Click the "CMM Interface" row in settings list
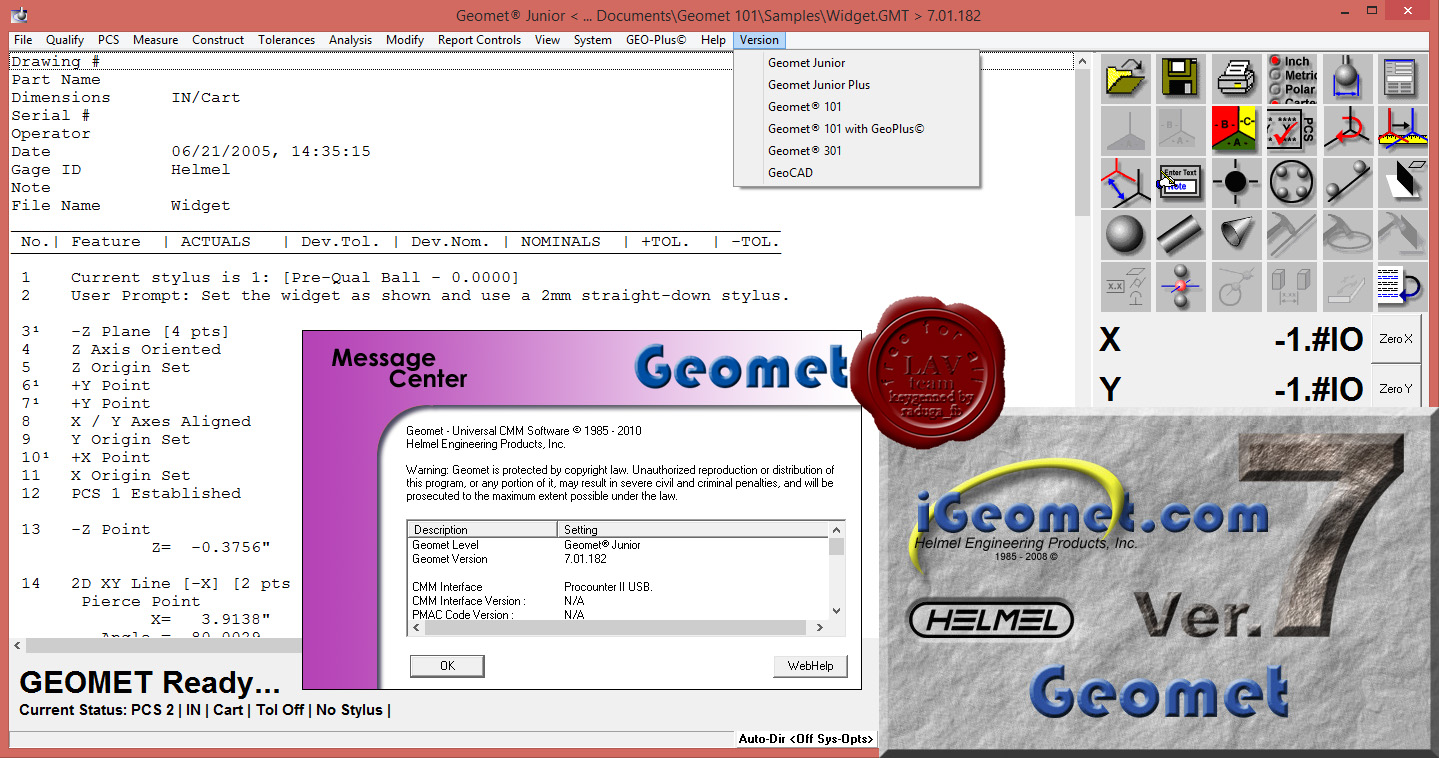The width and height of the screenshot is (1439, 758). pos(618,587)
